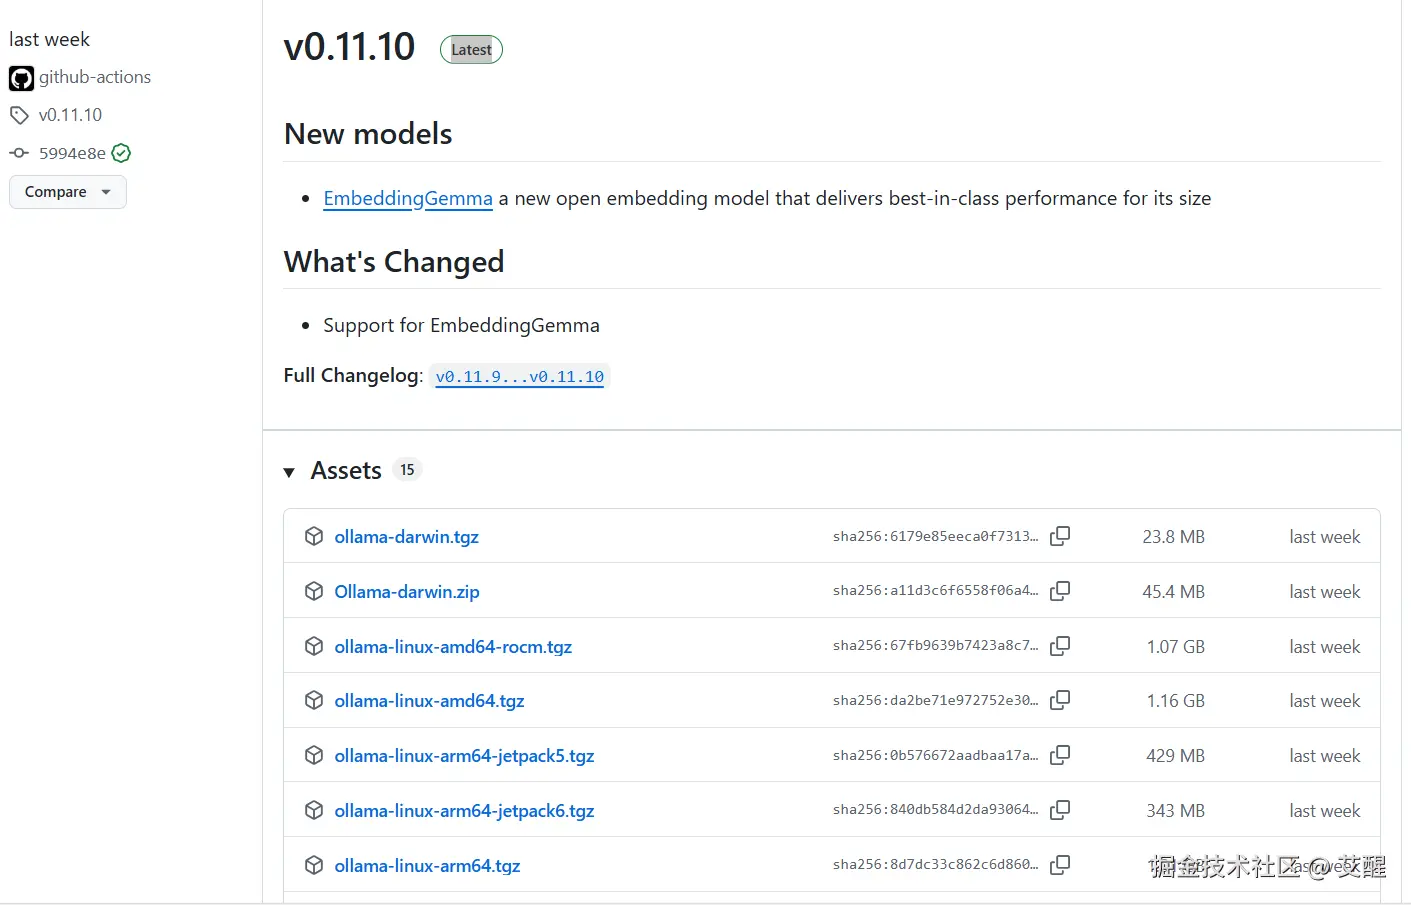Copy sha256 for ollama-linux-arm64-jetpack6.tgz
The width and height of the screenshot is (1411, 905).
[x=1060, y=810]
